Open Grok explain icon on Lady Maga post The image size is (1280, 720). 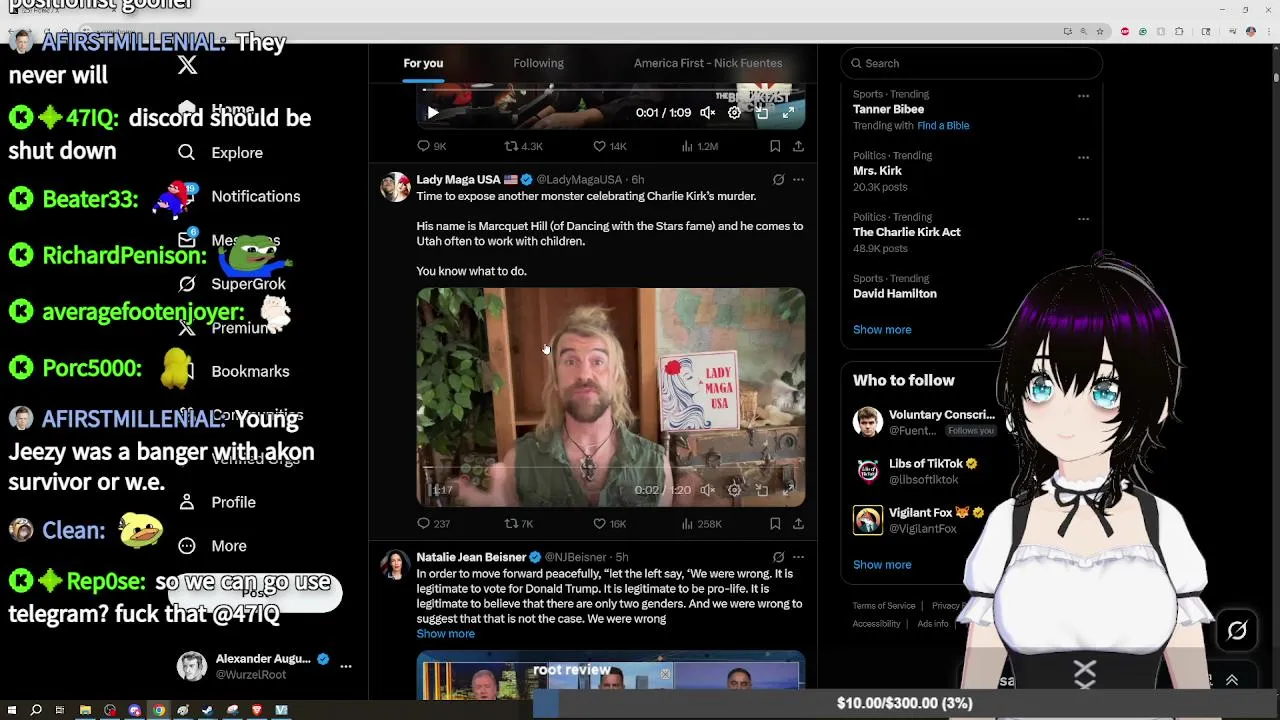point(778,180)
